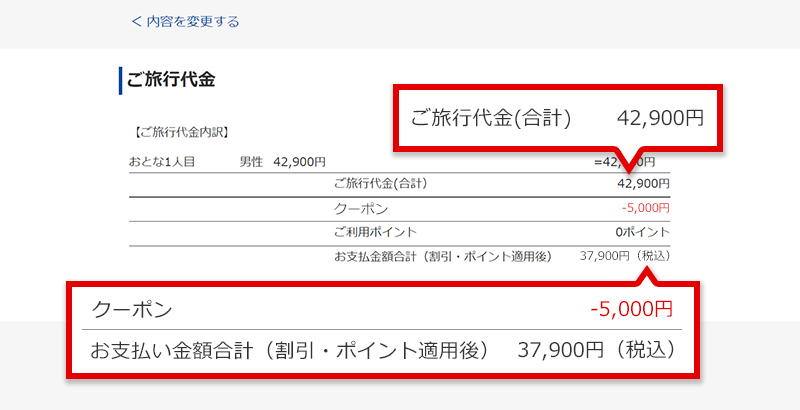800x410 pixels.
Task: Select the お支払金額合計（割引・ポイント適用後） table label
Action: [x=443, y=257]
